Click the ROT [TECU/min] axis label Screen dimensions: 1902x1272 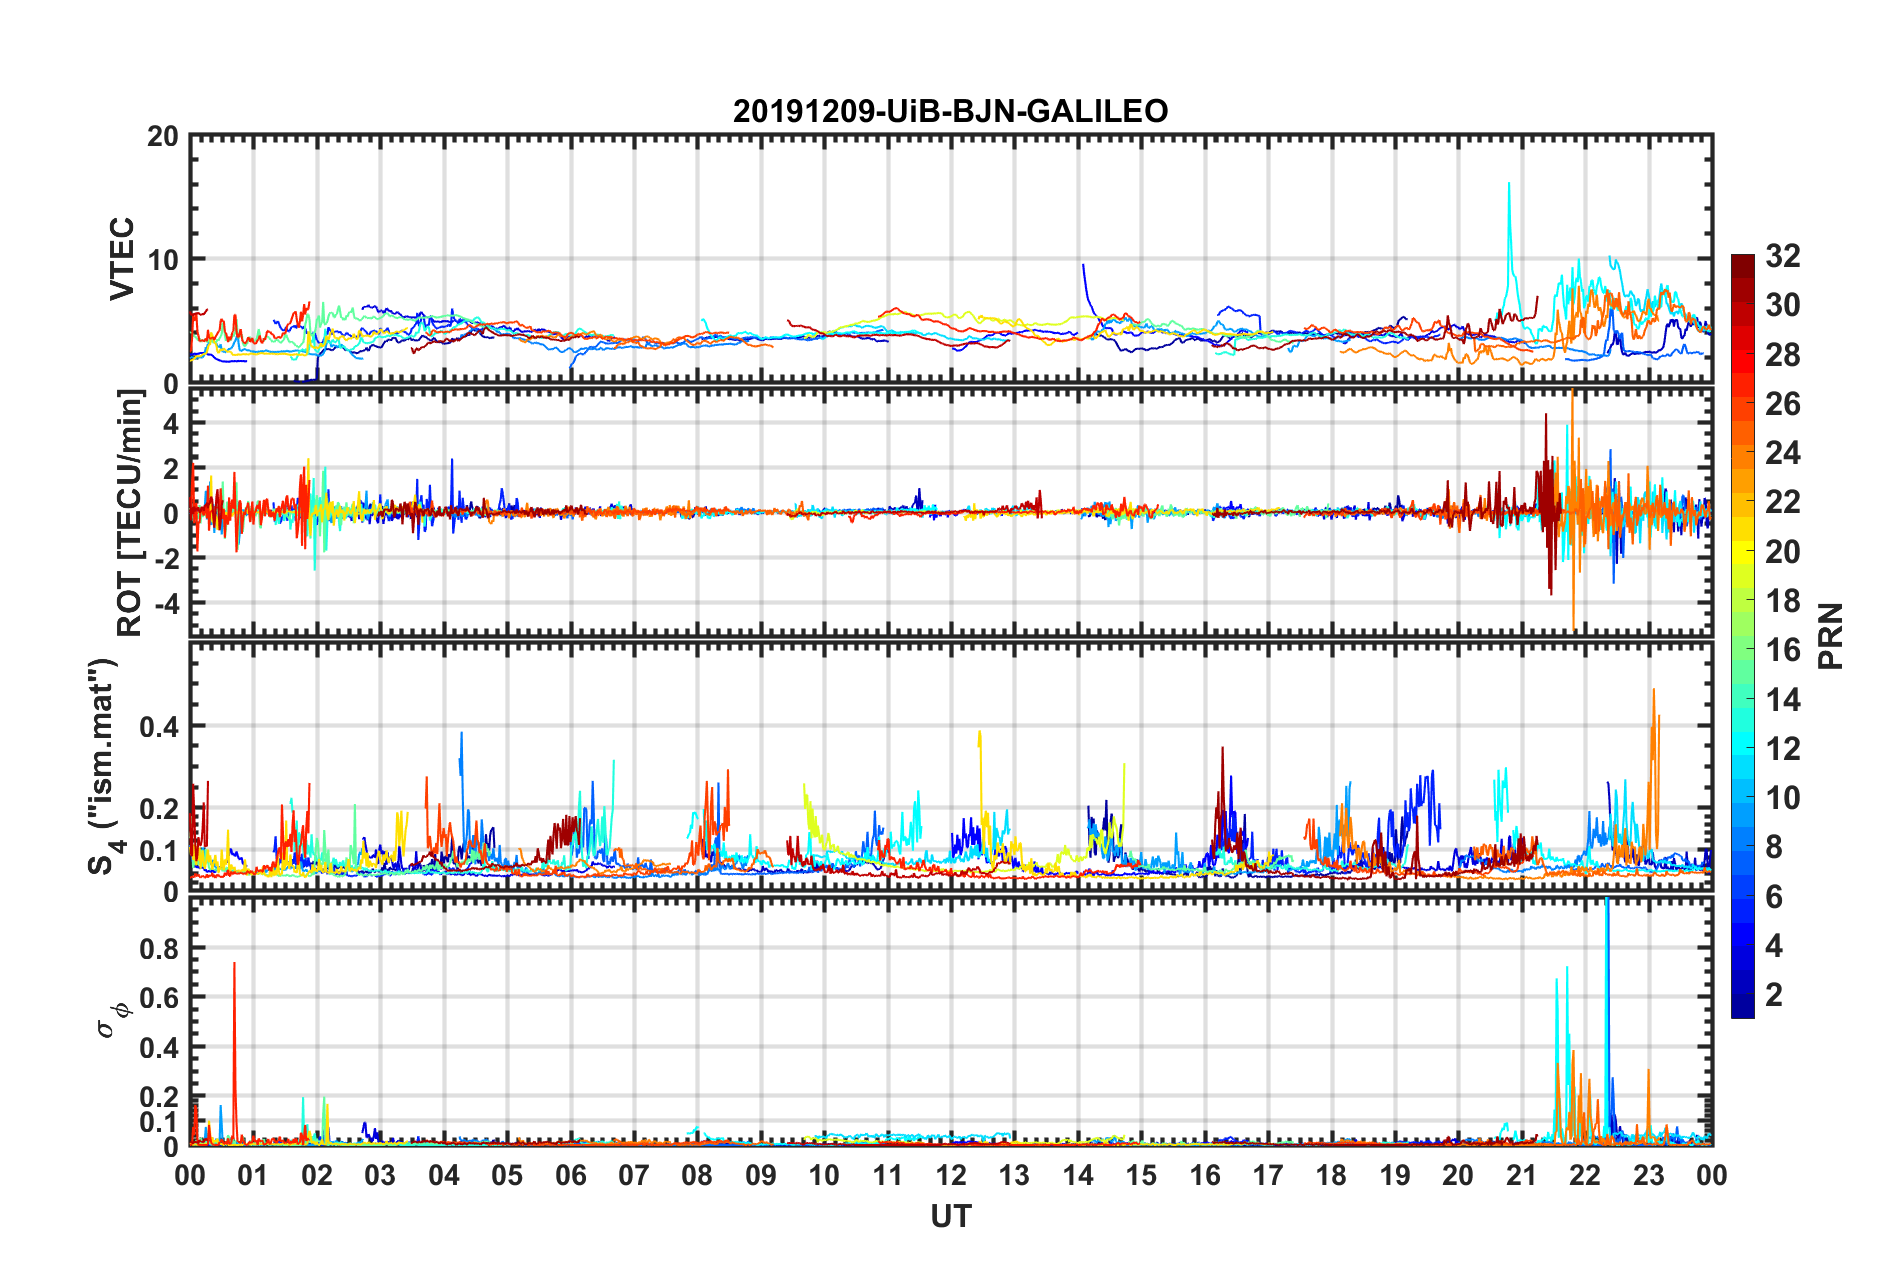point(130,513)
